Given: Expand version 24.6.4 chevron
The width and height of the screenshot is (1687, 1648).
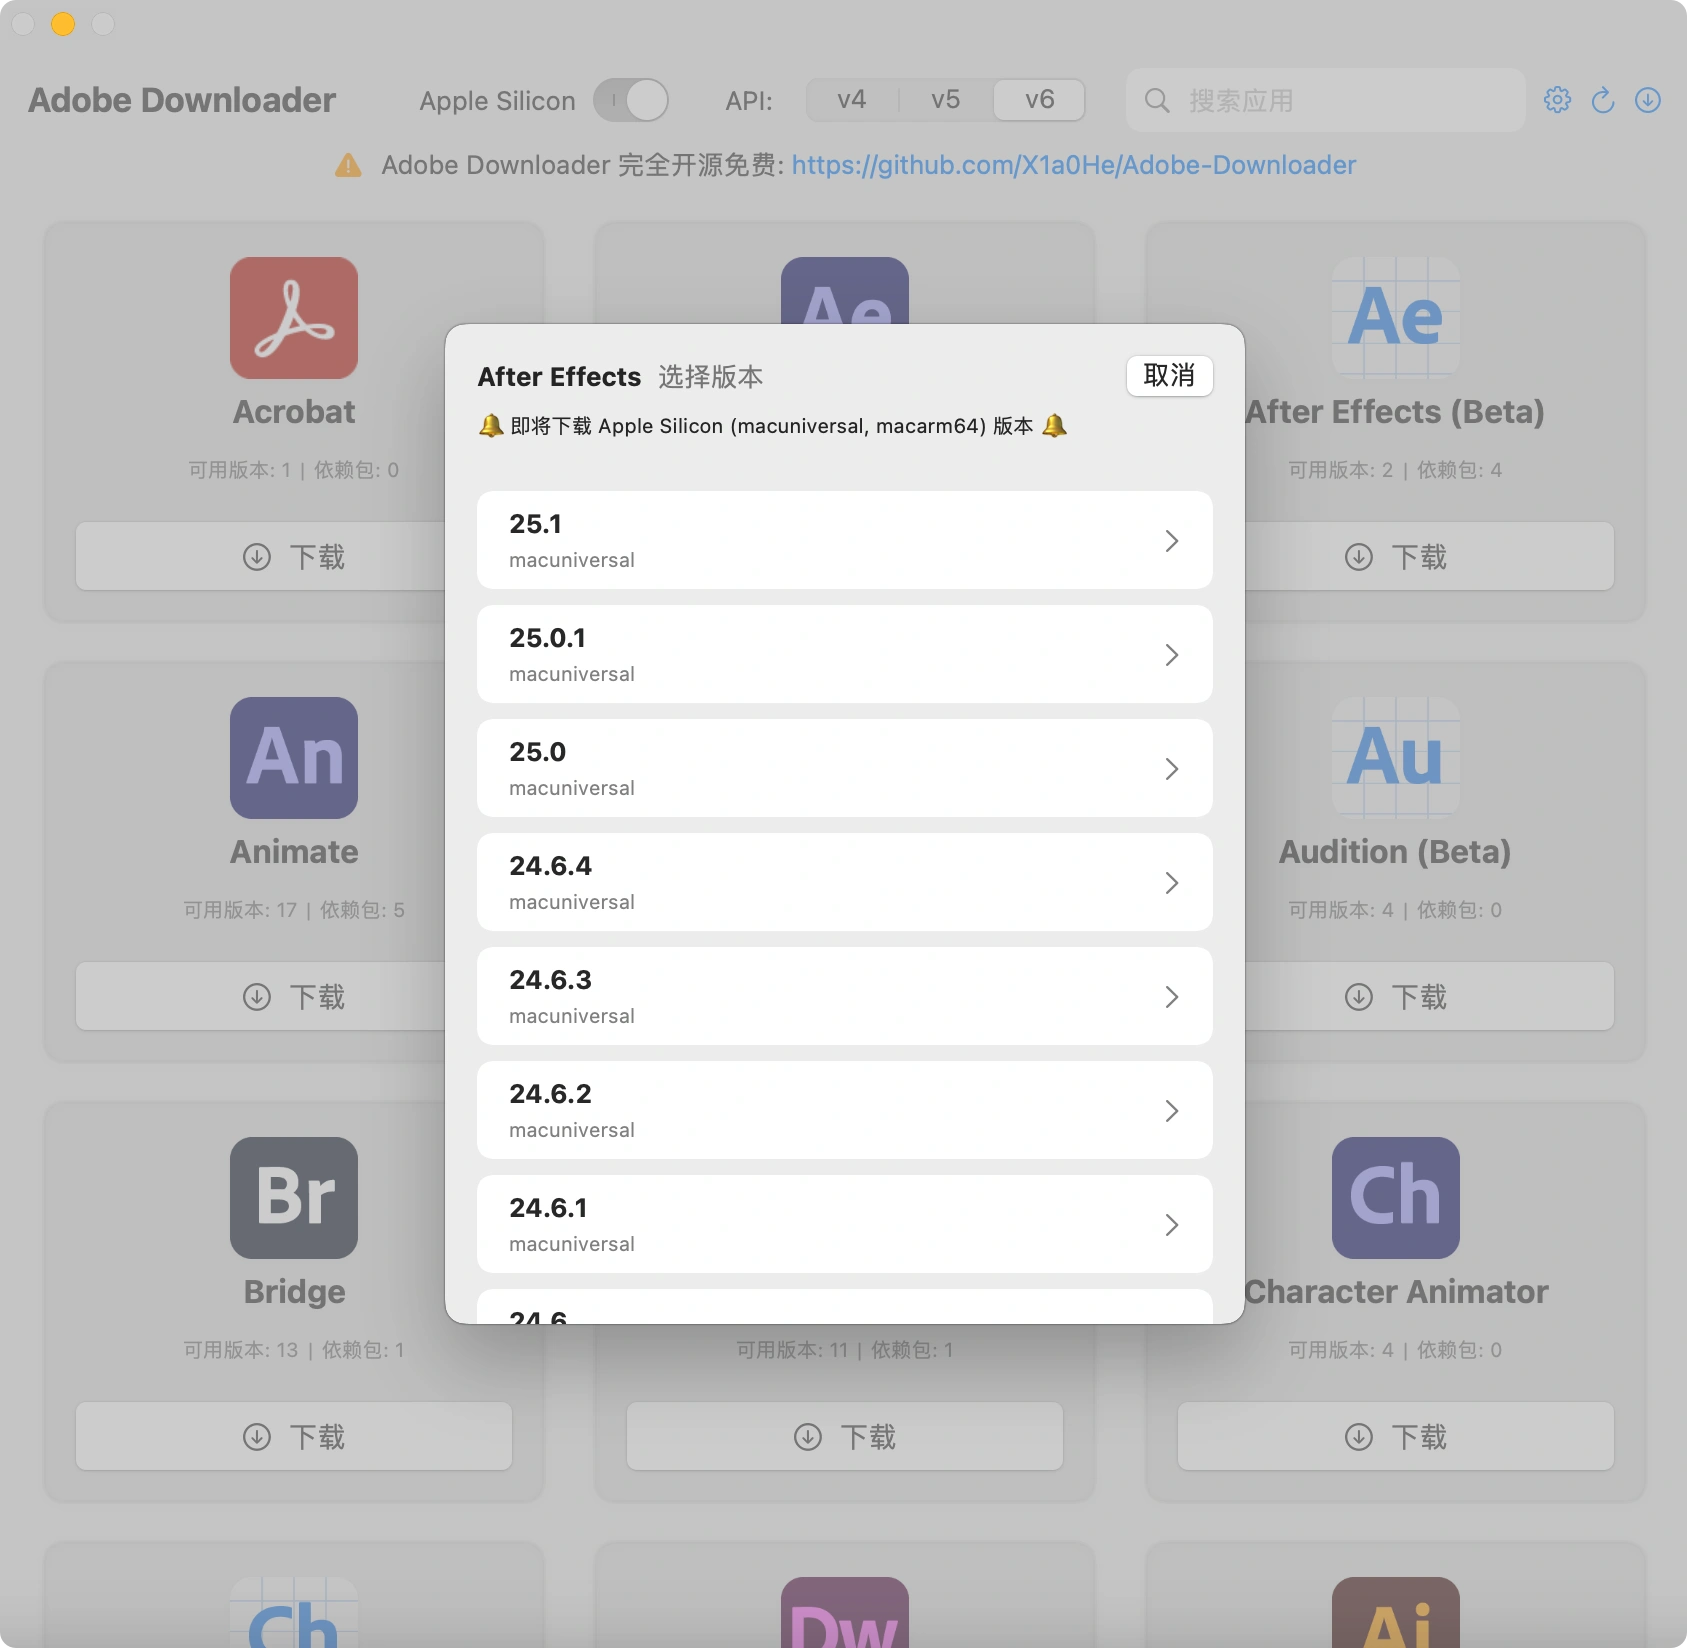Looking at the screenshot, I should 1172,883.
